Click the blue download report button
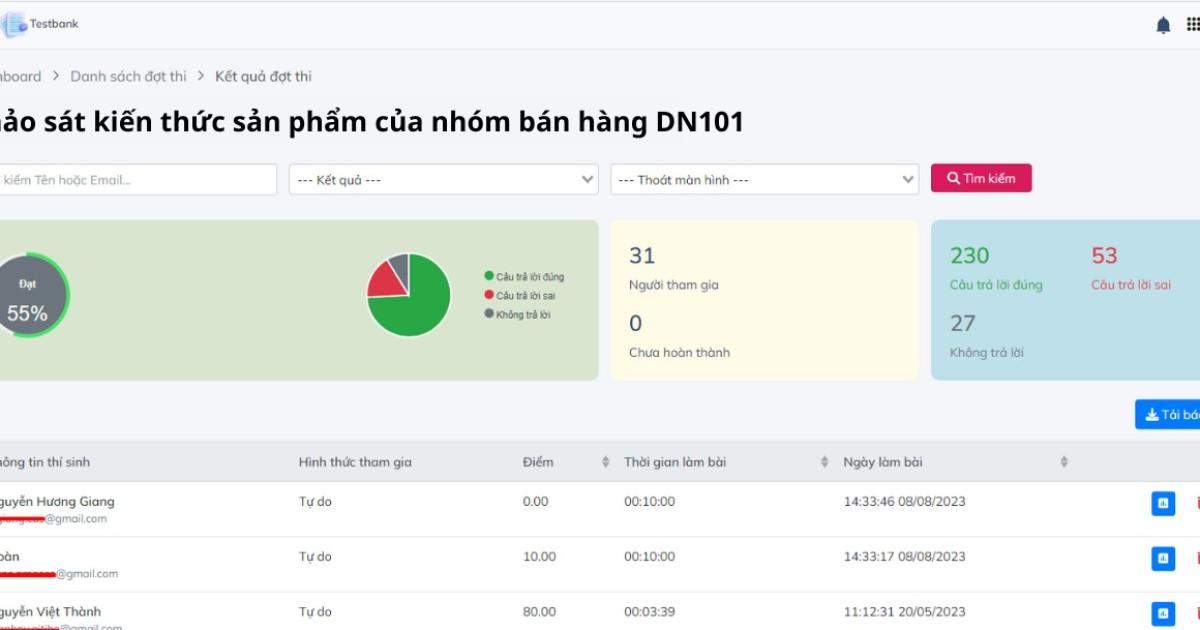Viewport: 1200px width, 630px height. pyautogui.click(x=1168, y=415)
